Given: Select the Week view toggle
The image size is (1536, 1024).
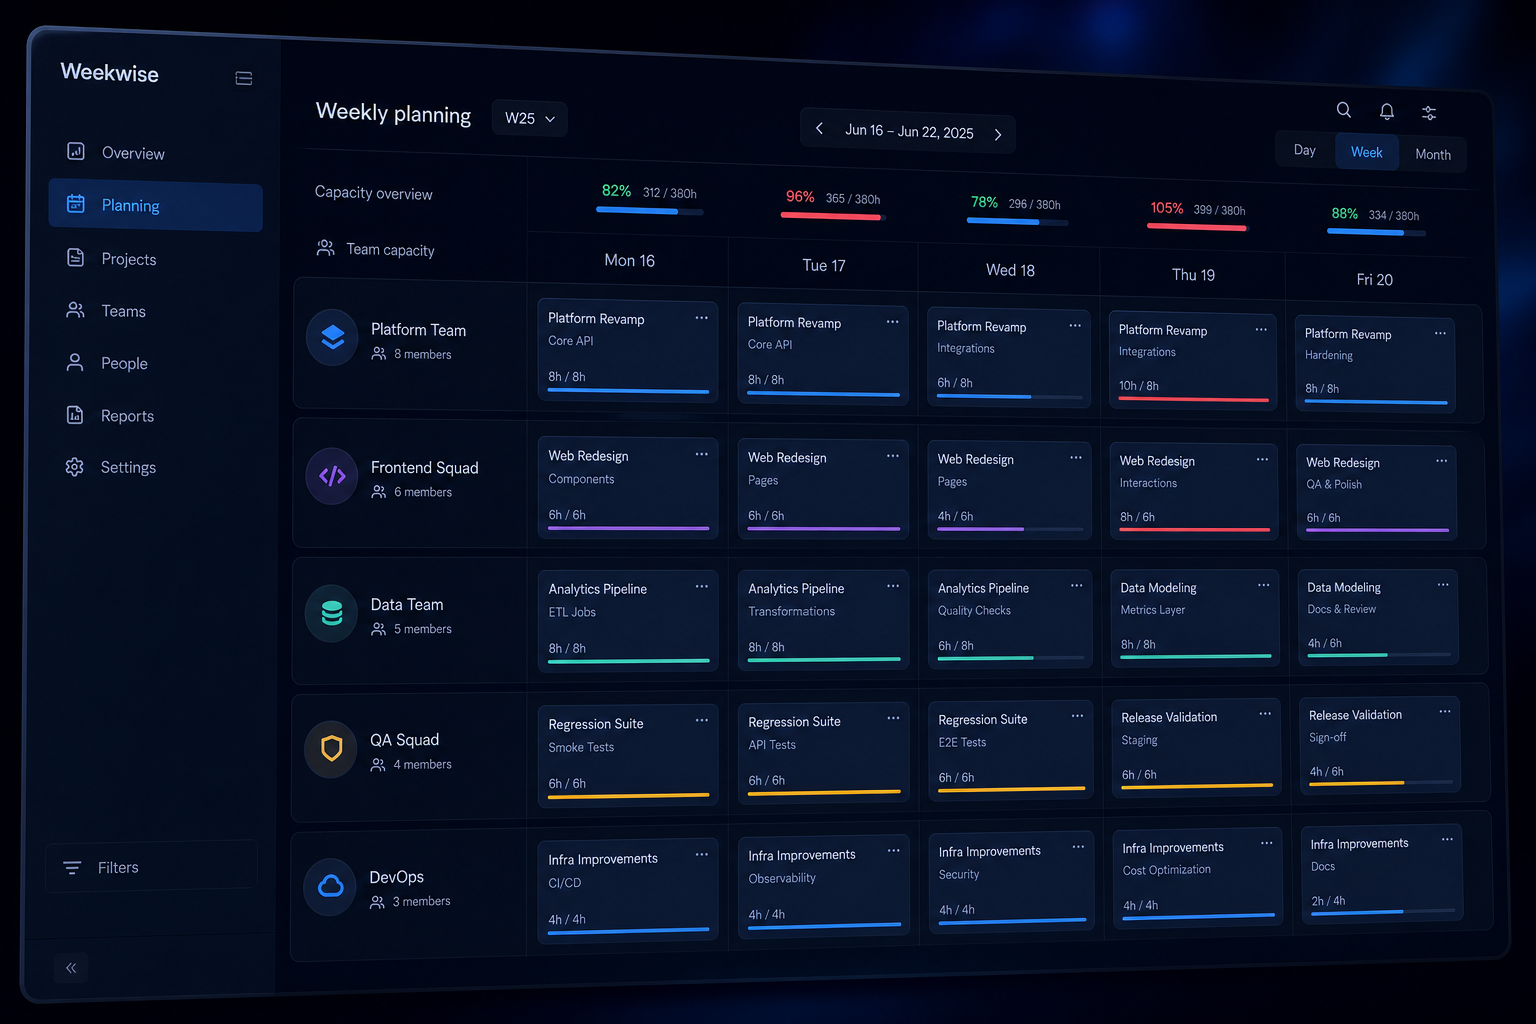Looking at the screenshot, I should click(1366, 152).
